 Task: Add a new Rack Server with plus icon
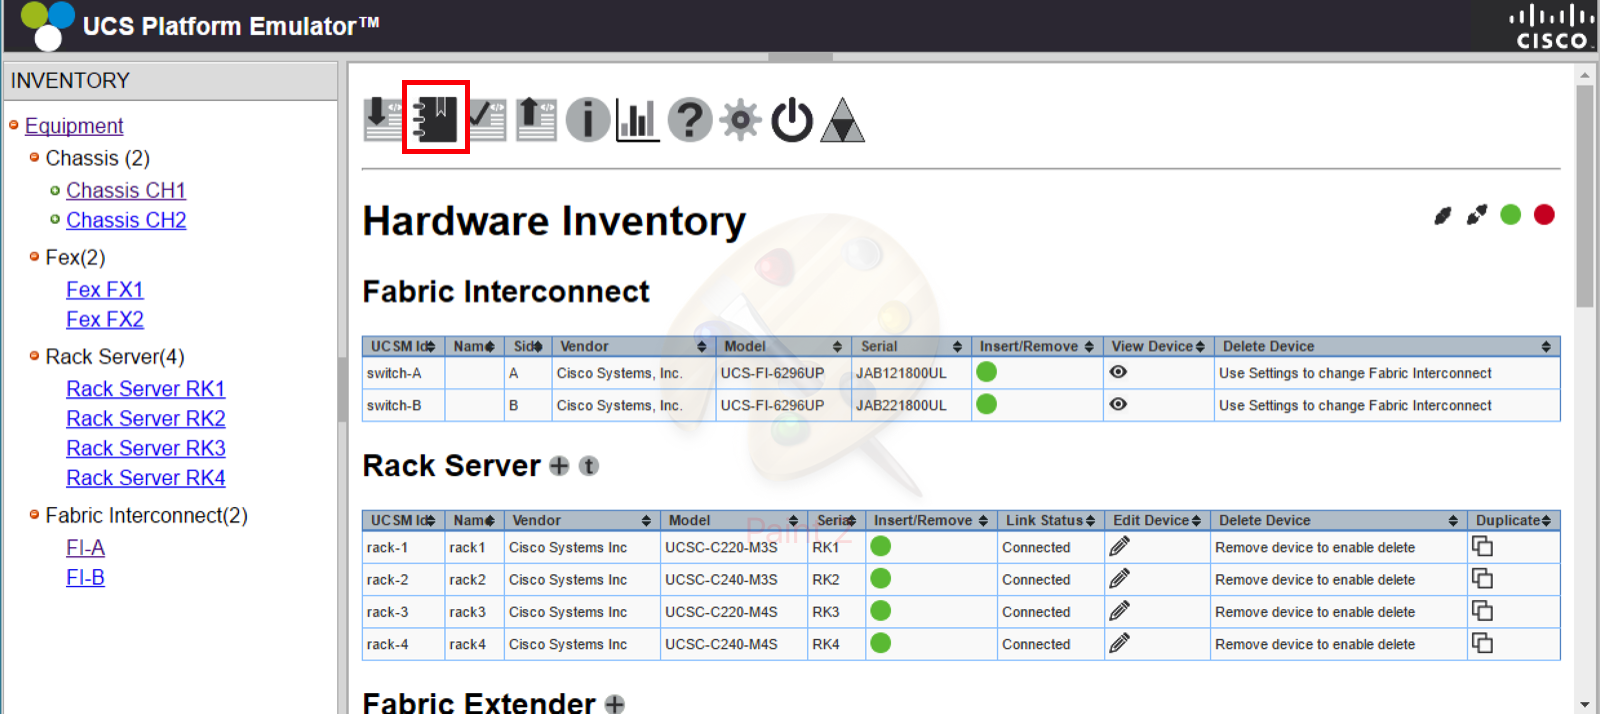(x=559, y=466)
